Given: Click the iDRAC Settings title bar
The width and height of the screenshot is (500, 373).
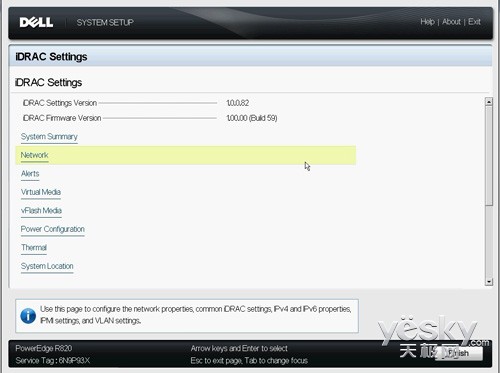Looking at the screenshot, I should pyautogui.click(x=250, y=56).
